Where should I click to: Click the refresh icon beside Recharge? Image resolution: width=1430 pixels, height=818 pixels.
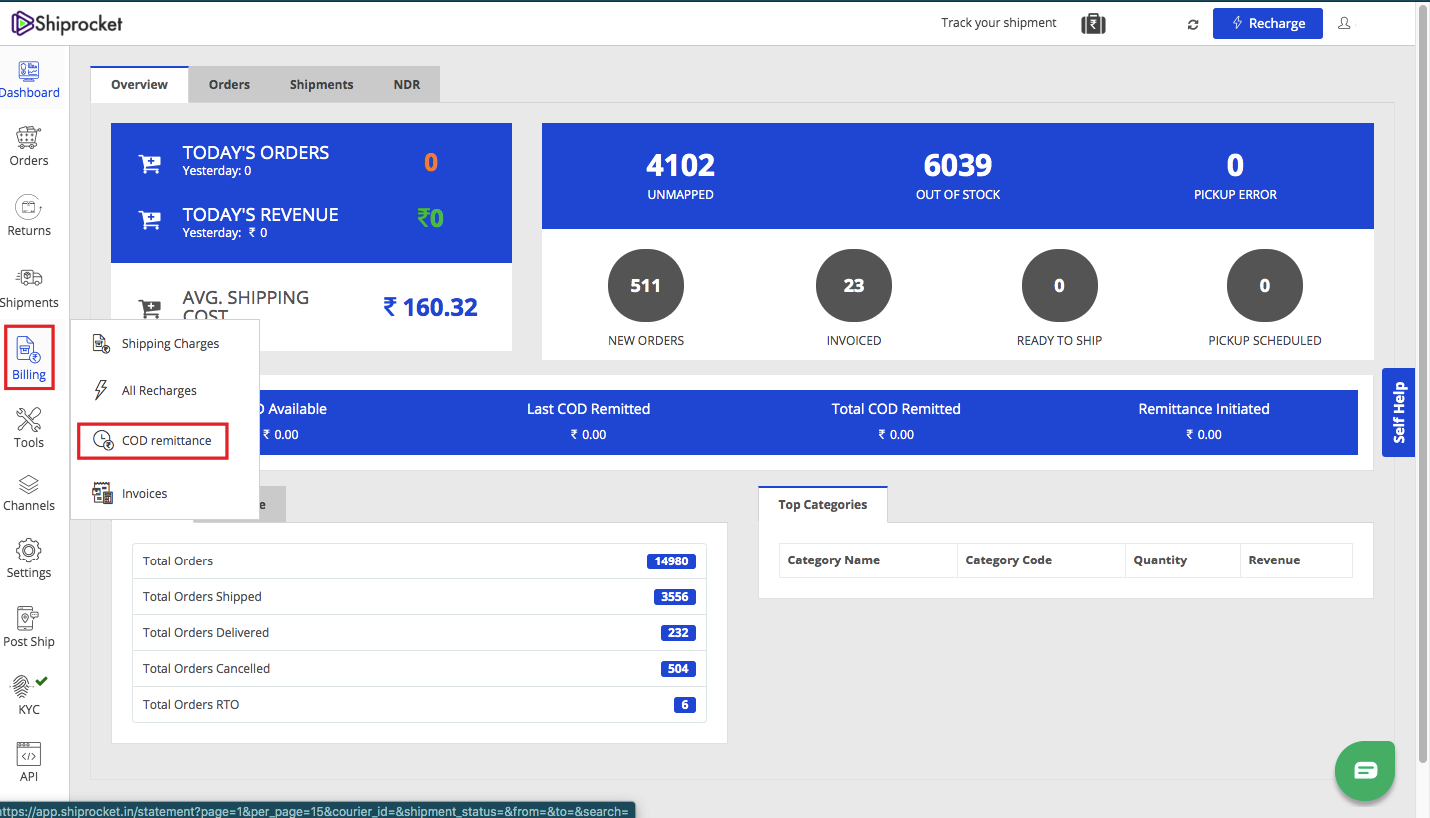click(1192, 24)
